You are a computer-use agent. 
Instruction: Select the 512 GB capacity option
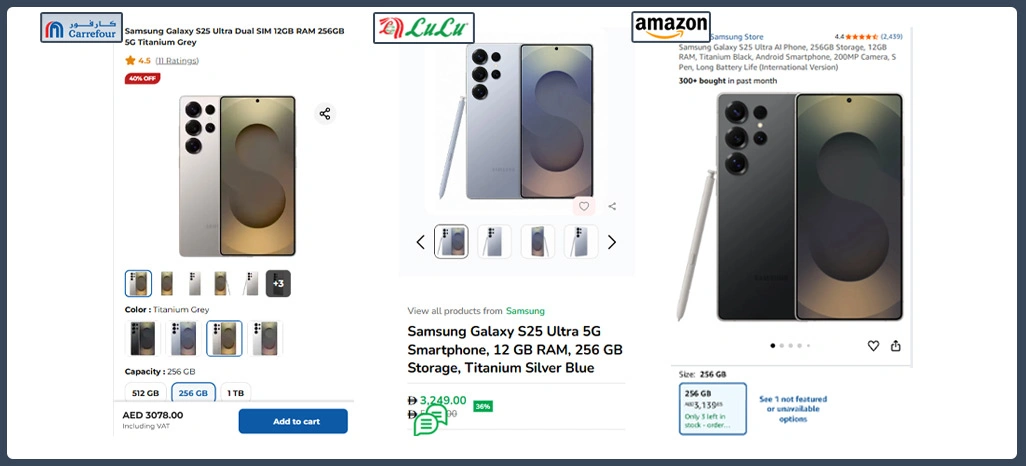pyautogui.click(x=146, y=393)
